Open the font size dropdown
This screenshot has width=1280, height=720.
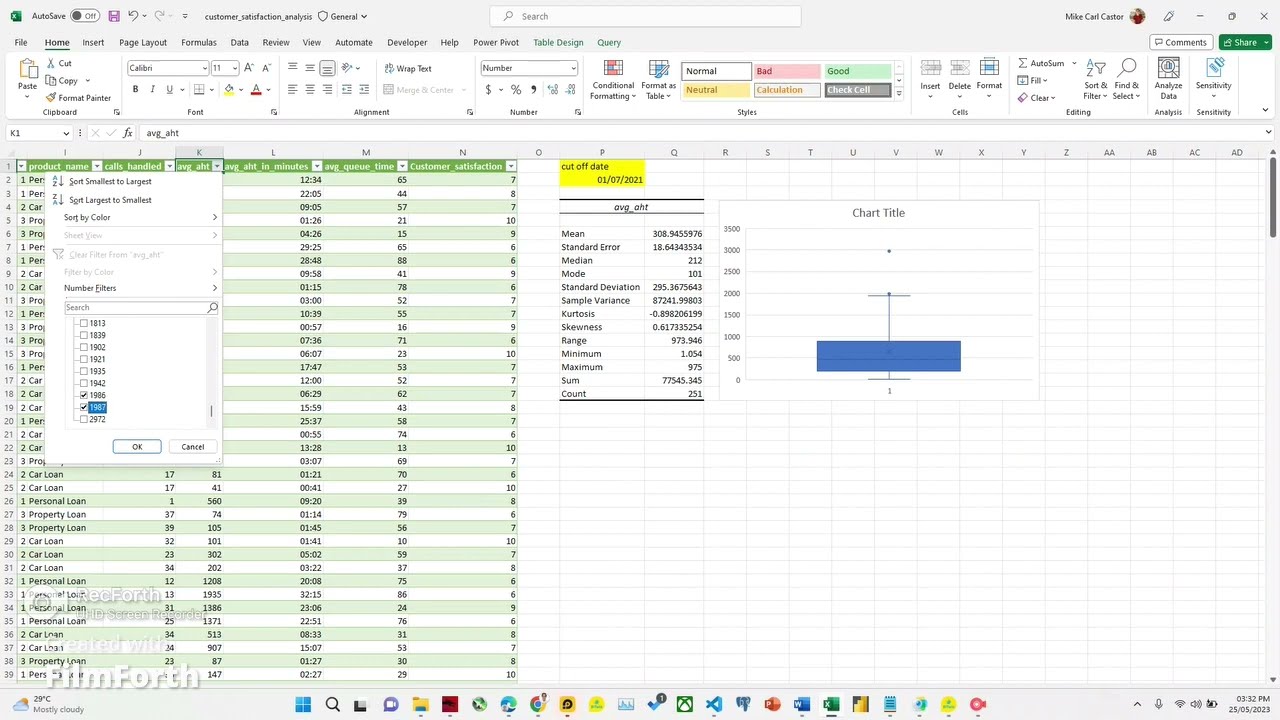[235, 68]
